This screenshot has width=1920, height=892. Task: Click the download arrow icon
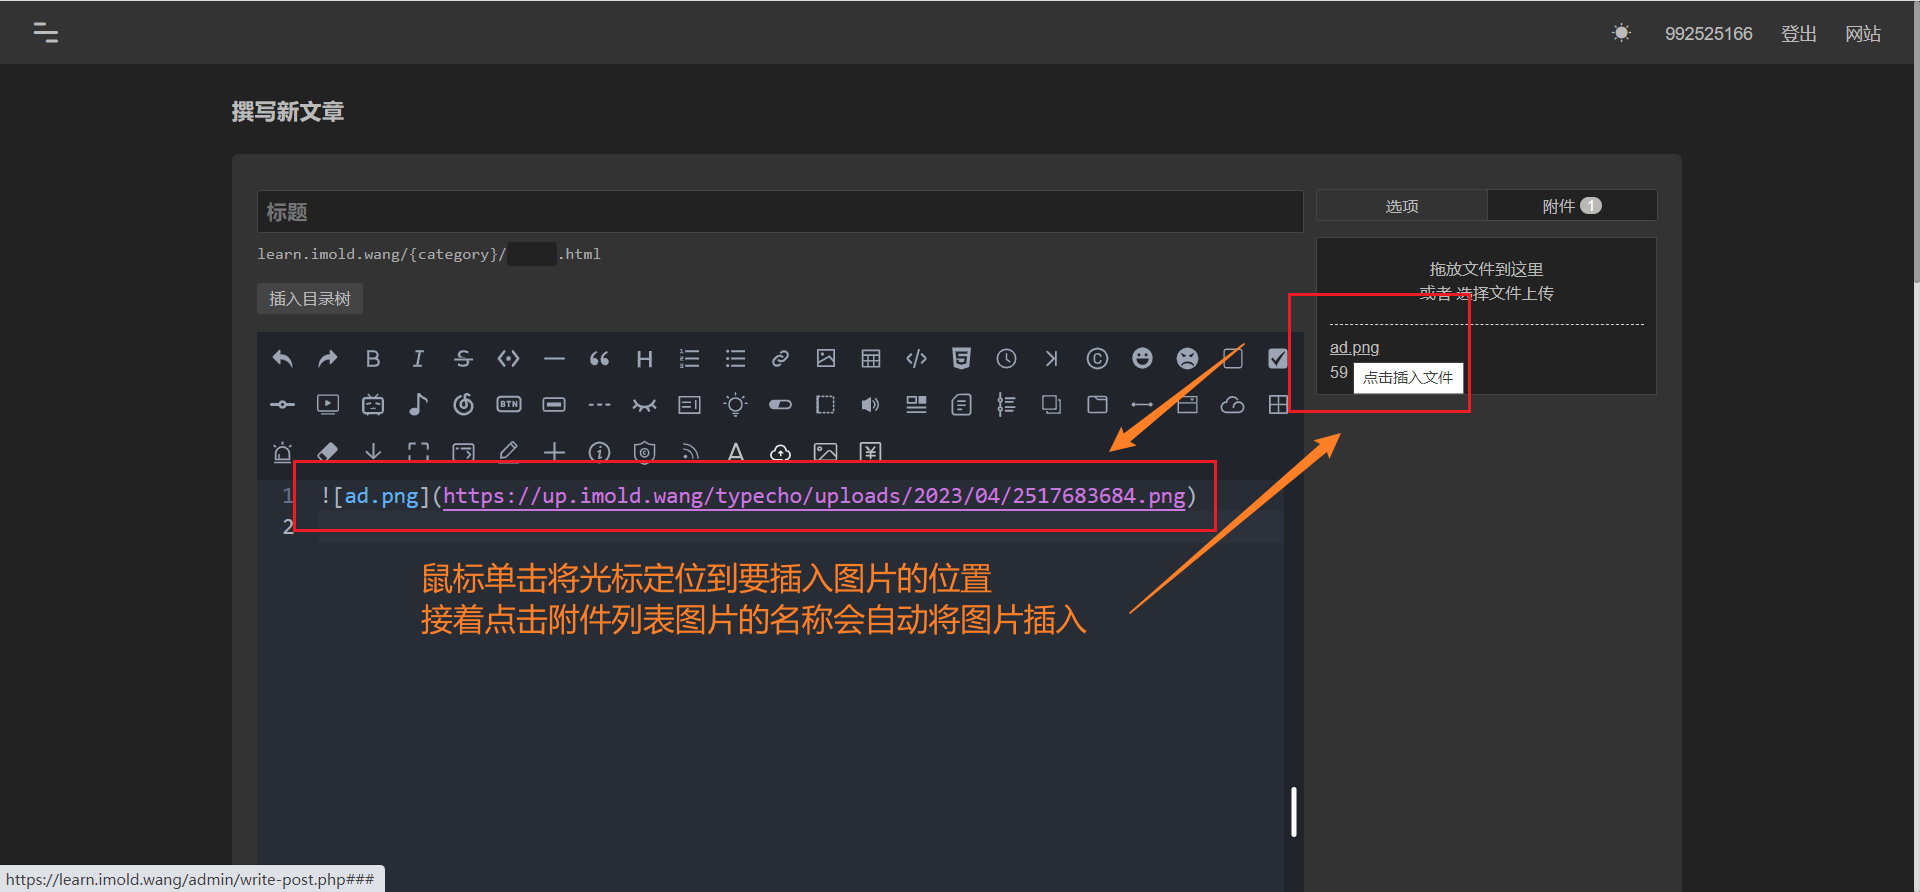coord(373,452)
